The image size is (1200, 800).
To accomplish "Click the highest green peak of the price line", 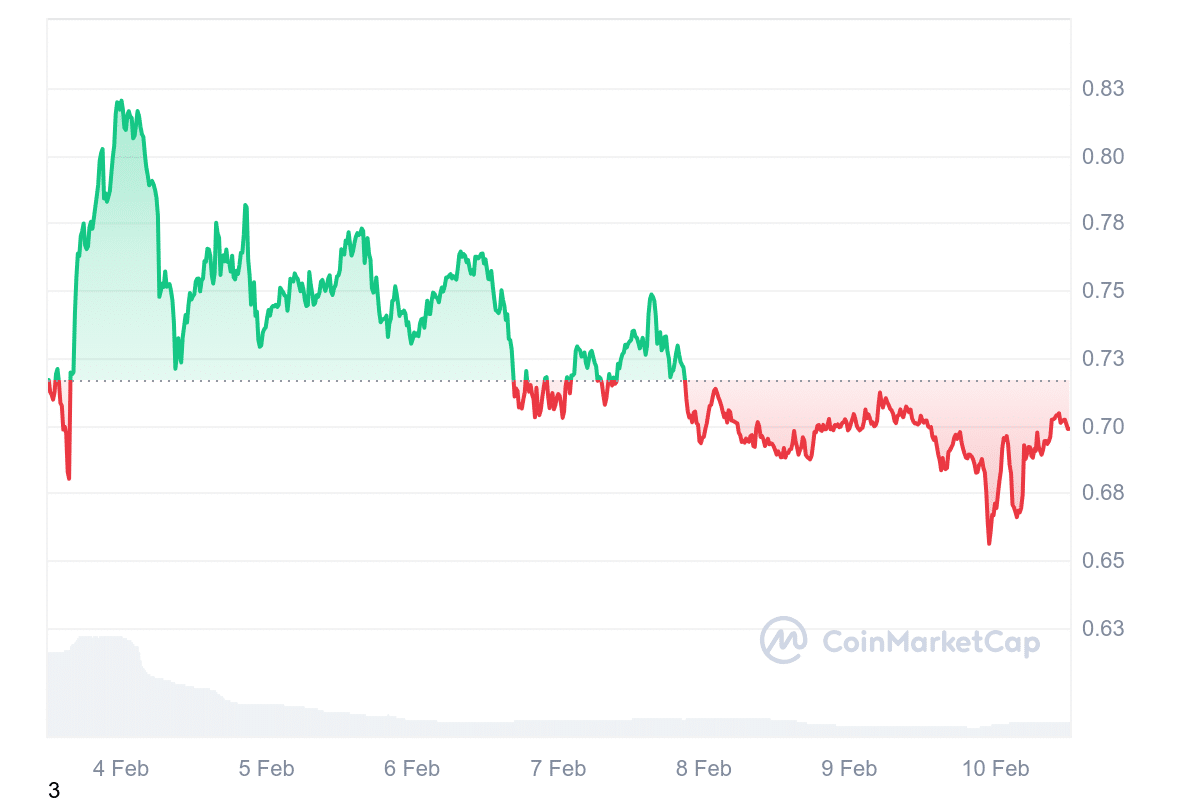I will pyautogui.click(x=121, y=101).
